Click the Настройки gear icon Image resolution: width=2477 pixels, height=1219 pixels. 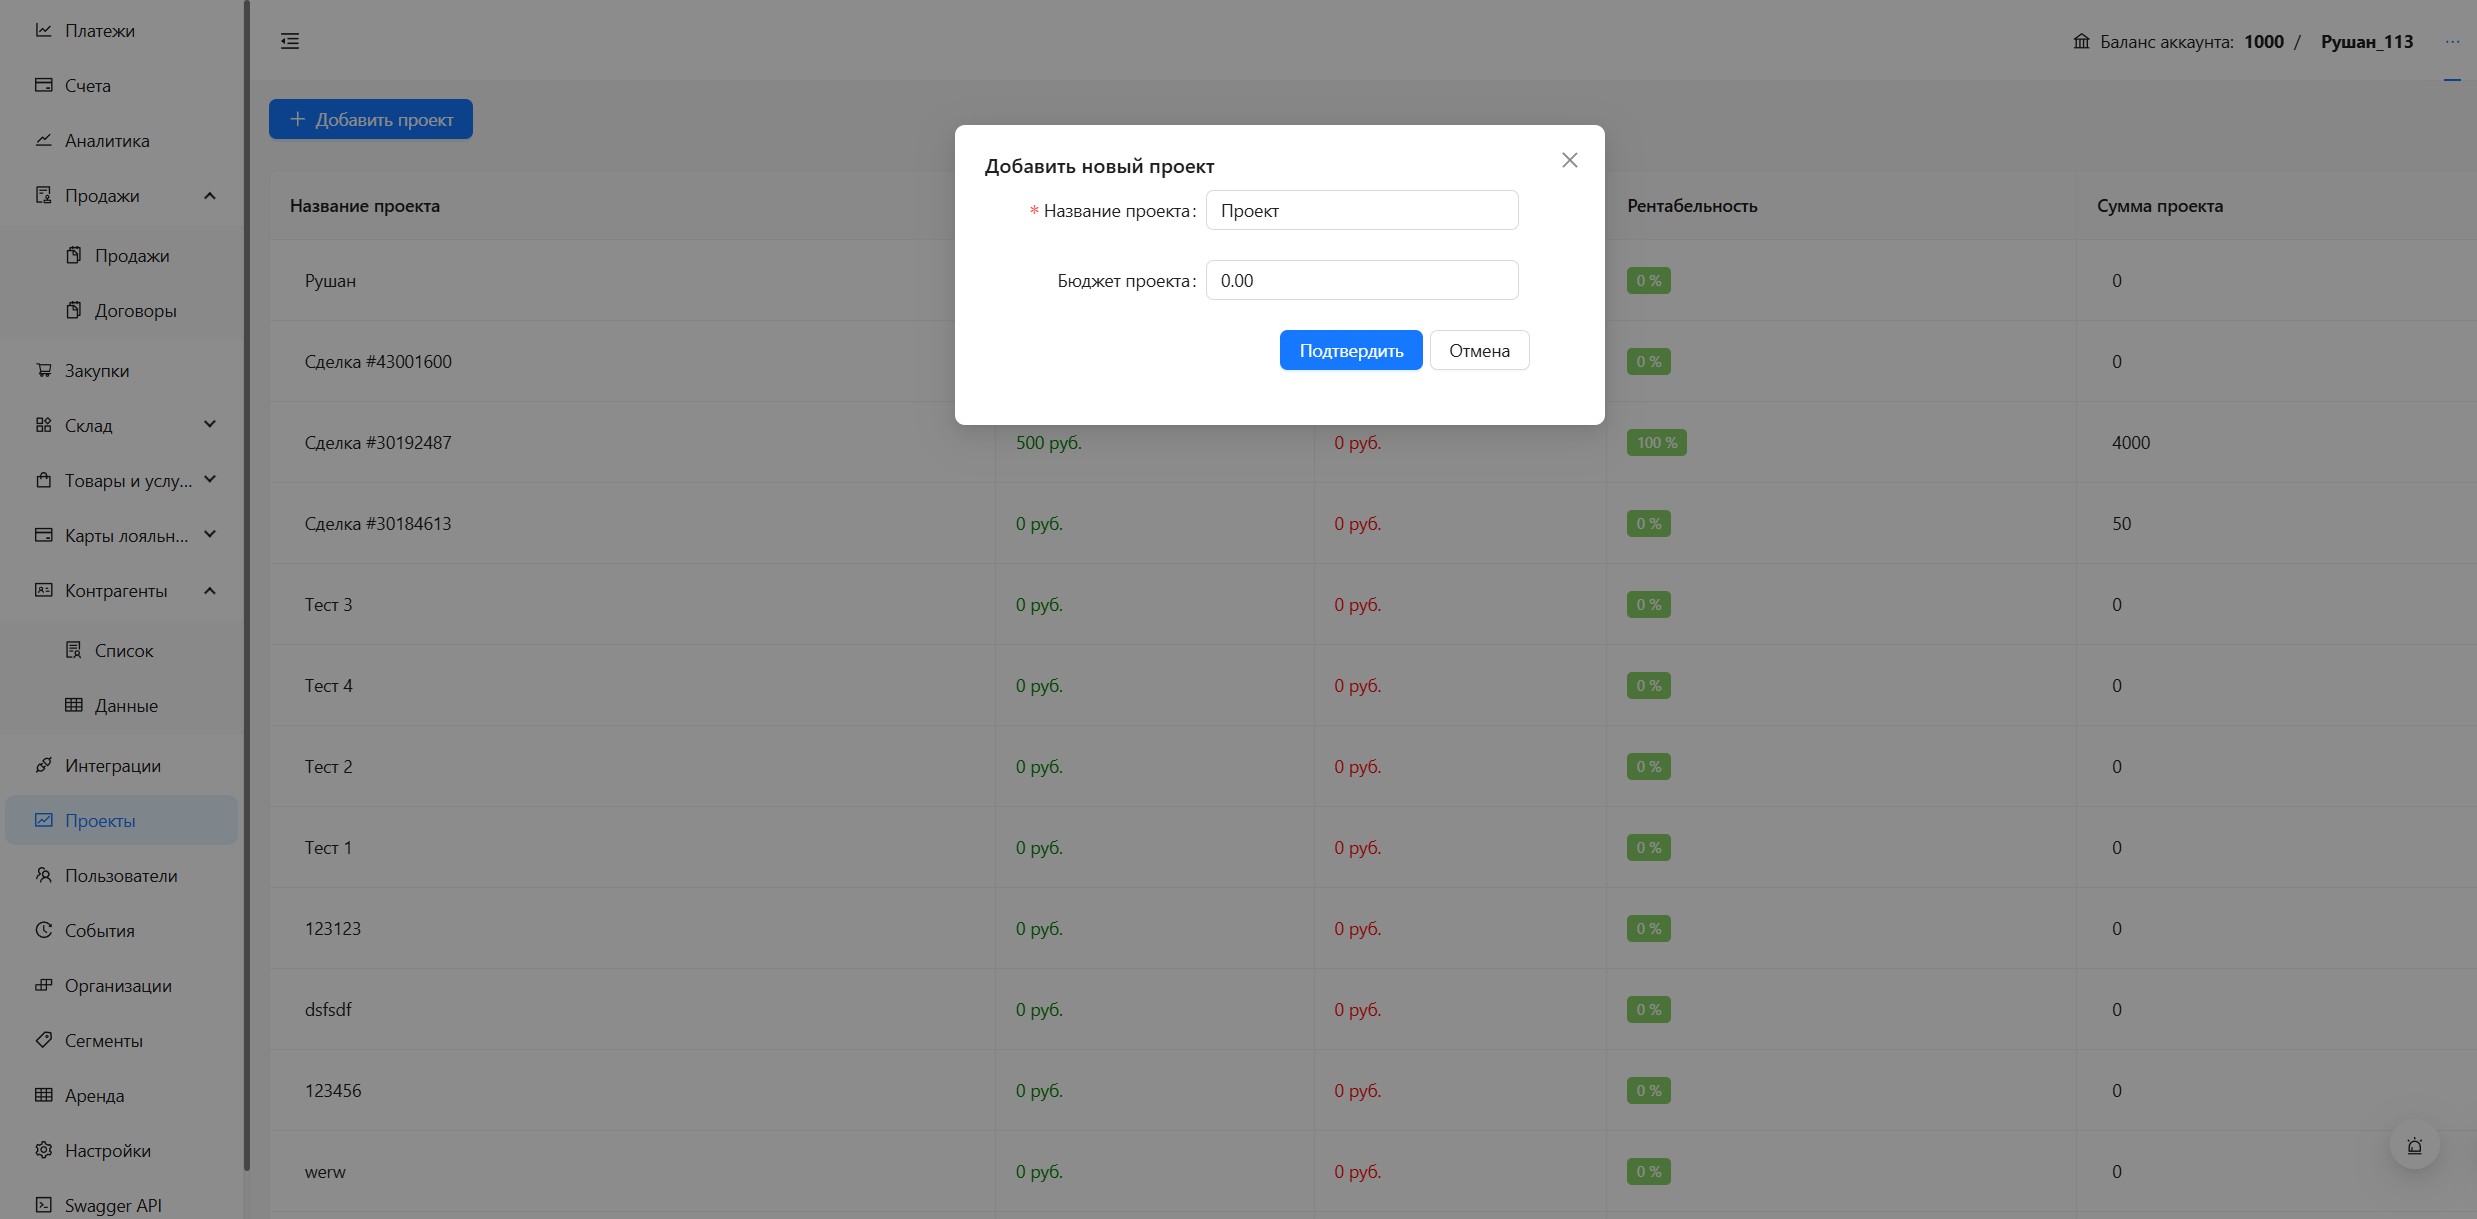click(x=44, y=1150)
